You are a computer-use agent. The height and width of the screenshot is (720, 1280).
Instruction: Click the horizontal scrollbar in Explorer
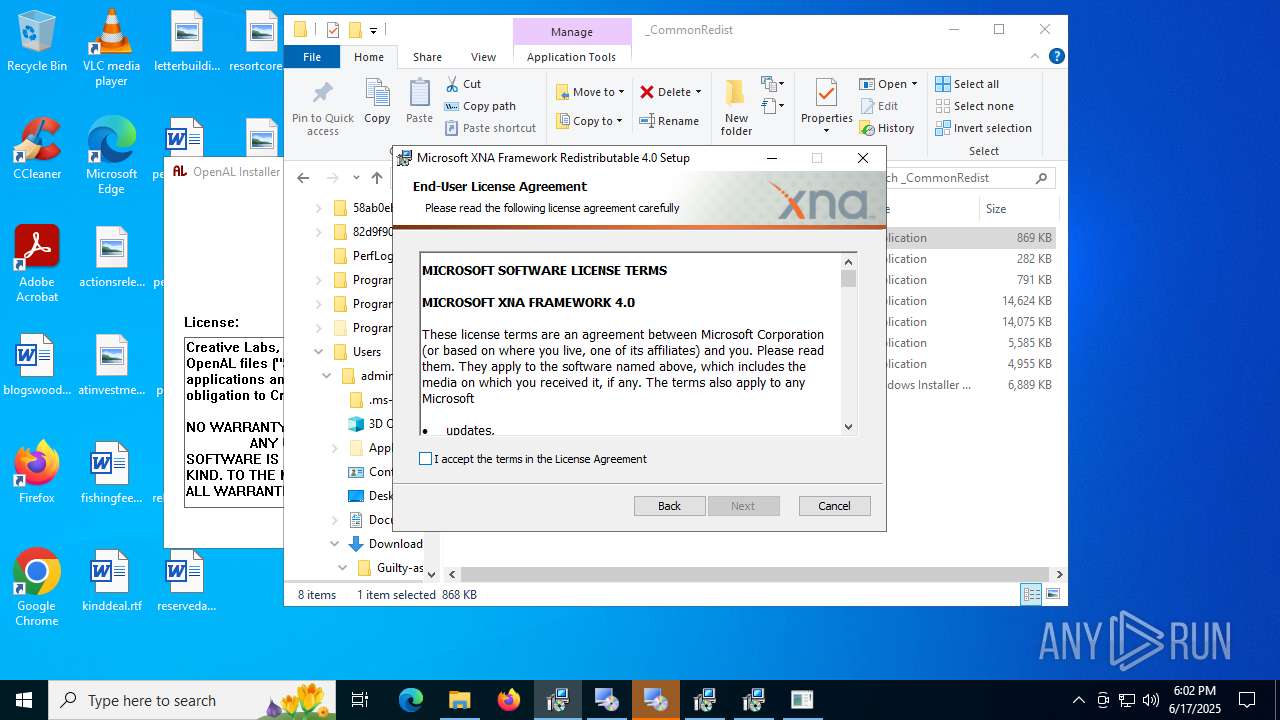756,574
